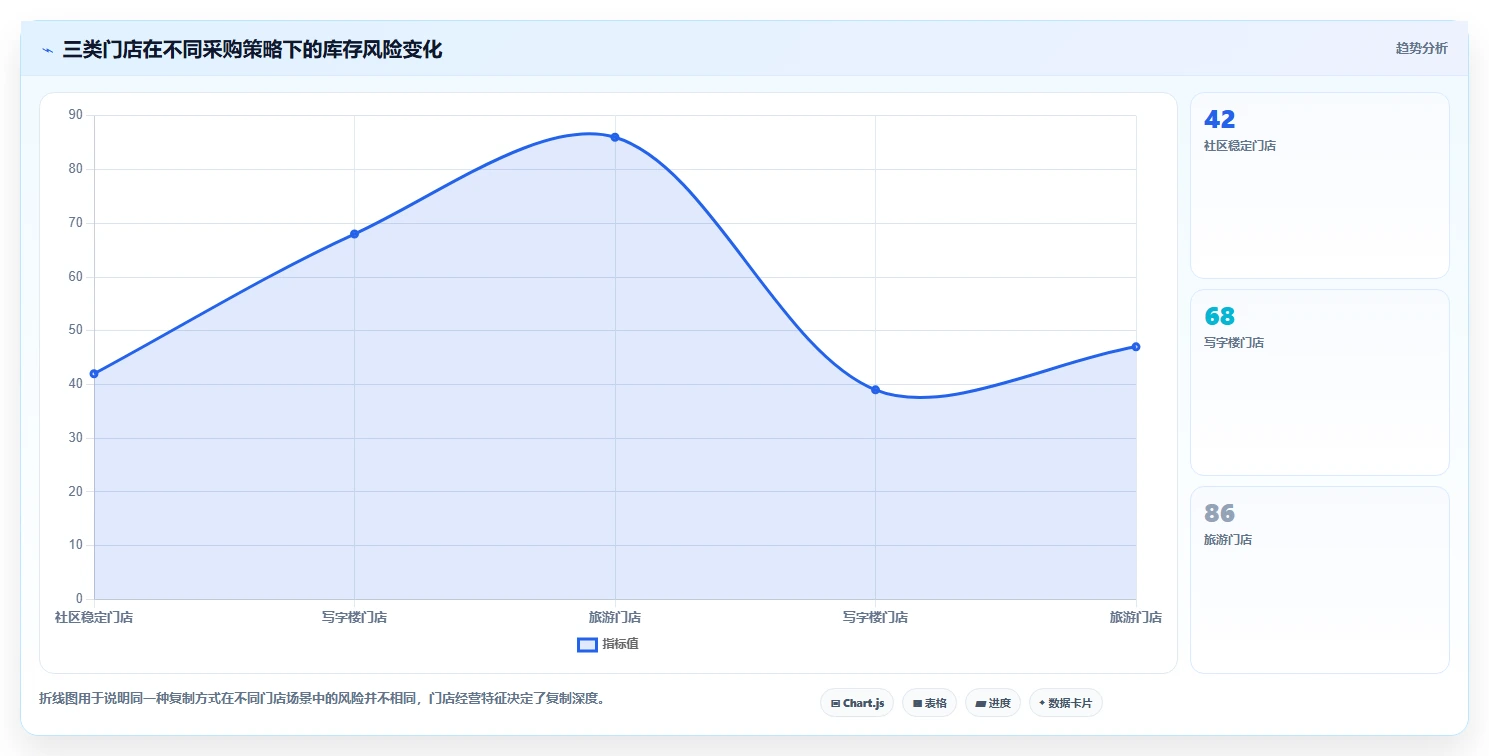Click the description text starting with 折线图用于说明
The width and height of the screenshot is (1489, 756).
tap(321, 698)
